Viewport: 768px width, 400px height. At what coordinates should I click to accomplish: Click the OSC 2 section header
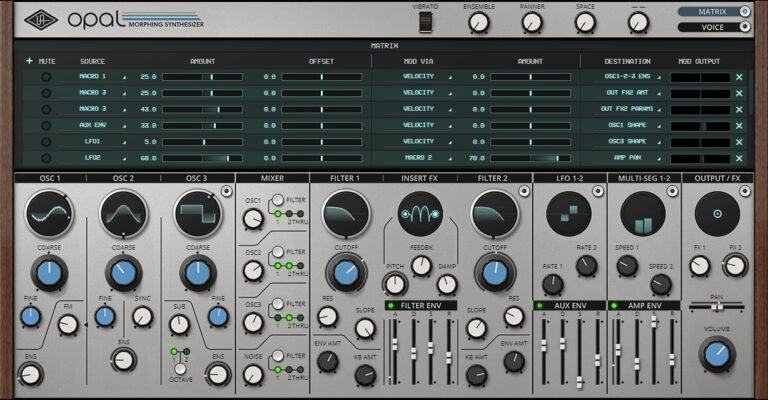(x=123, y=178)
